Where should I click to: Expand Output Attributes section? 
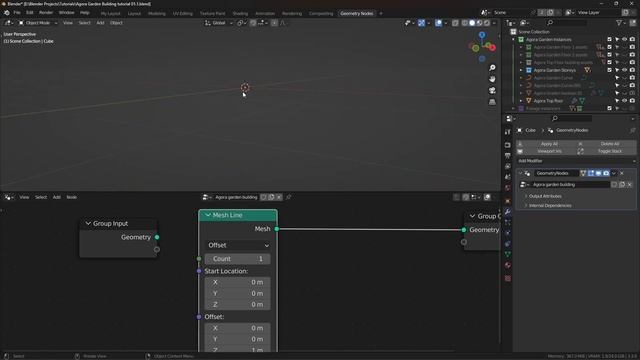(545, 196)
